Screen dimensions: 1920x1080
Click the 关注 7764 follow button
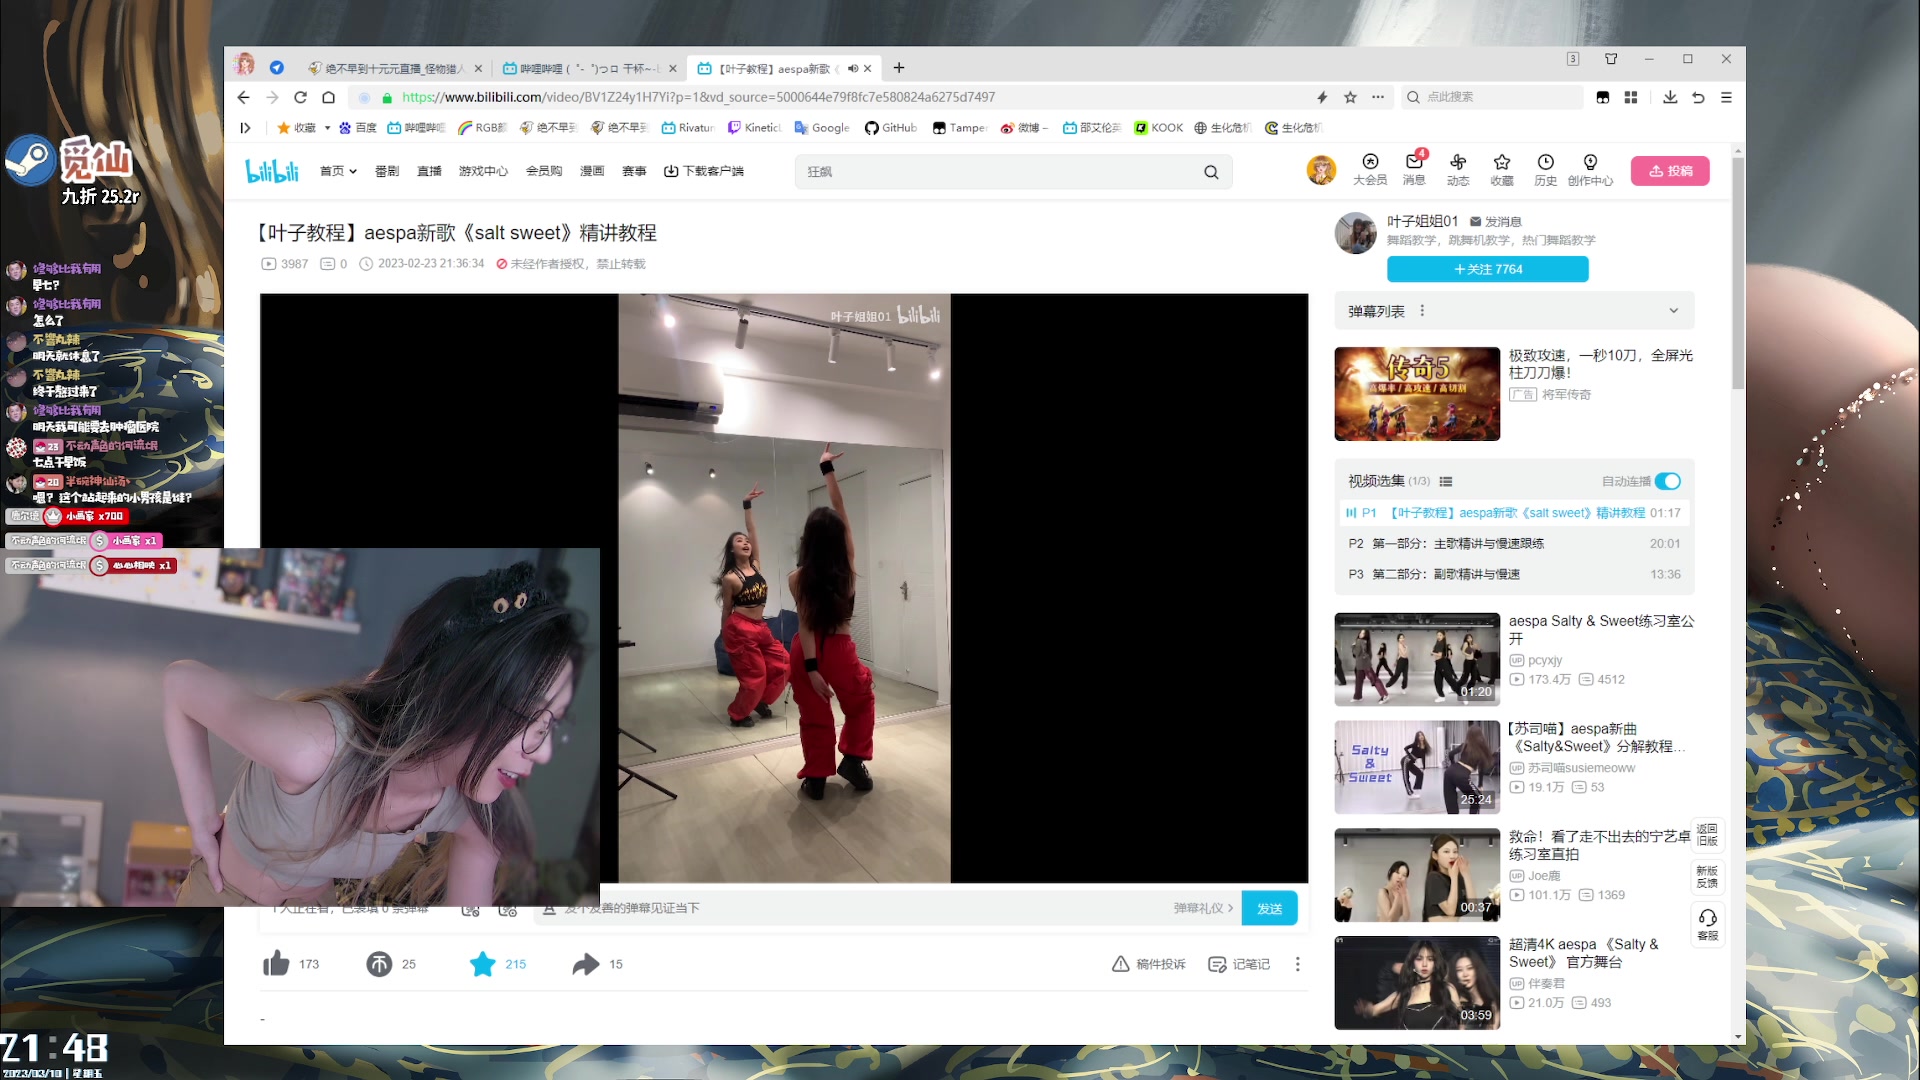click(x=1487, y=269)
